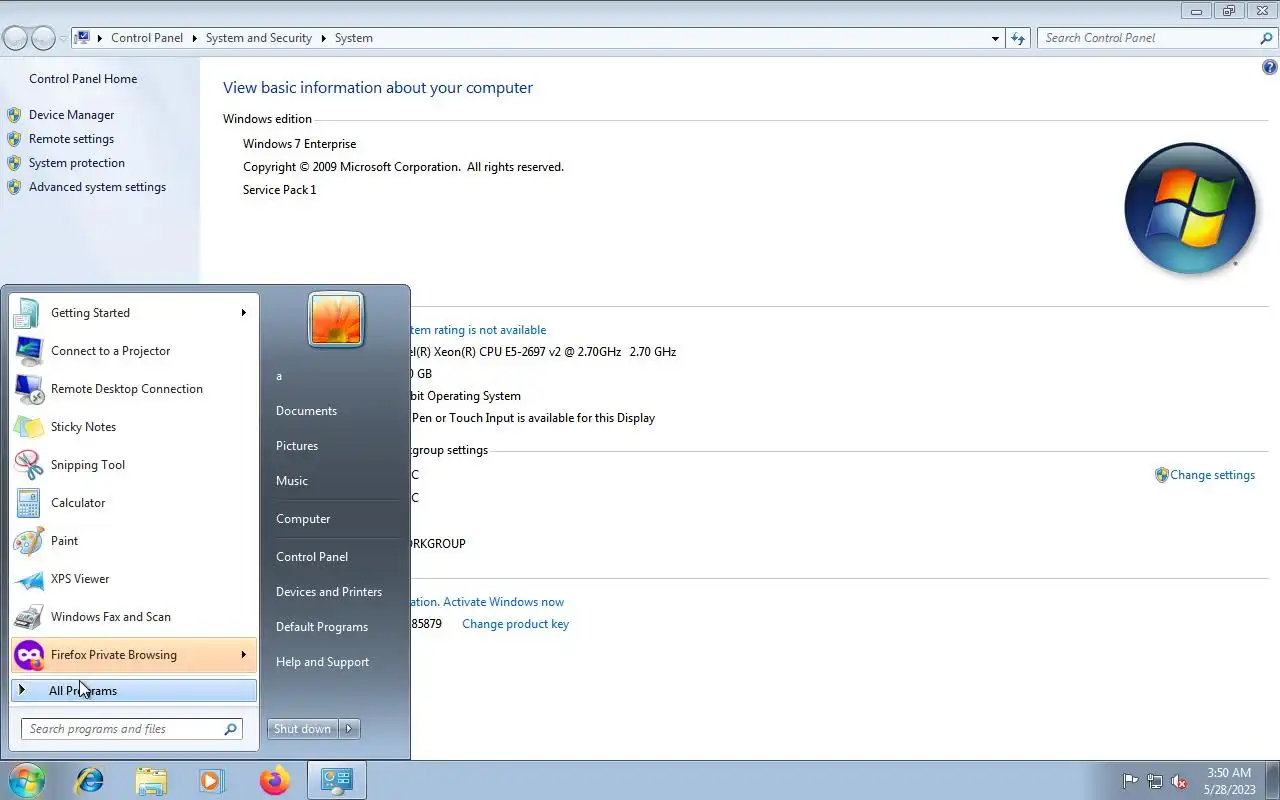Launch Sticky Notes

tap(134, 427)
